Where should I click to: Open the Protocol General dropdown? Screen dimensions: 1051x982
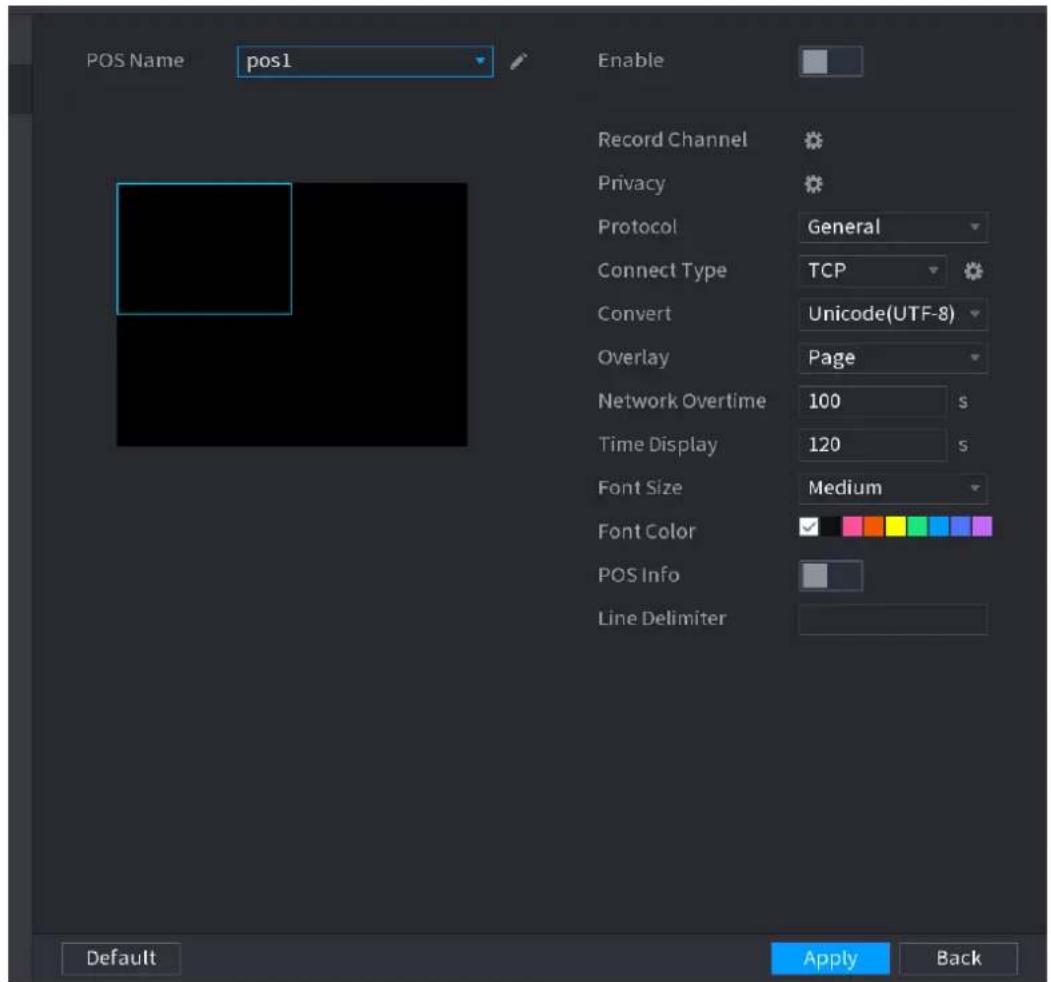click(893, 227)
